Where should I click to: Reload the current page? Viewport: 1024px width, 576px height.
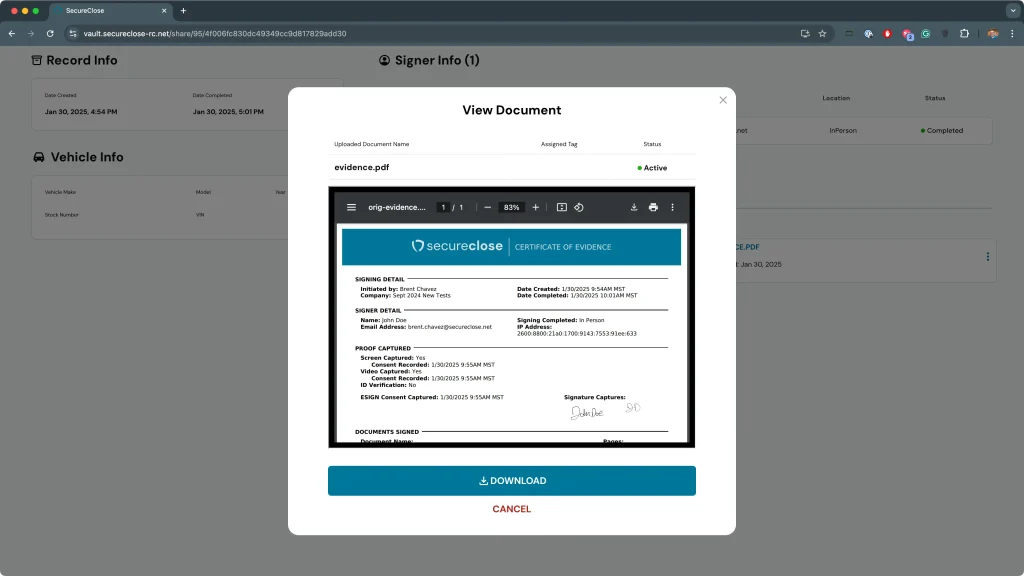point(50,33)
